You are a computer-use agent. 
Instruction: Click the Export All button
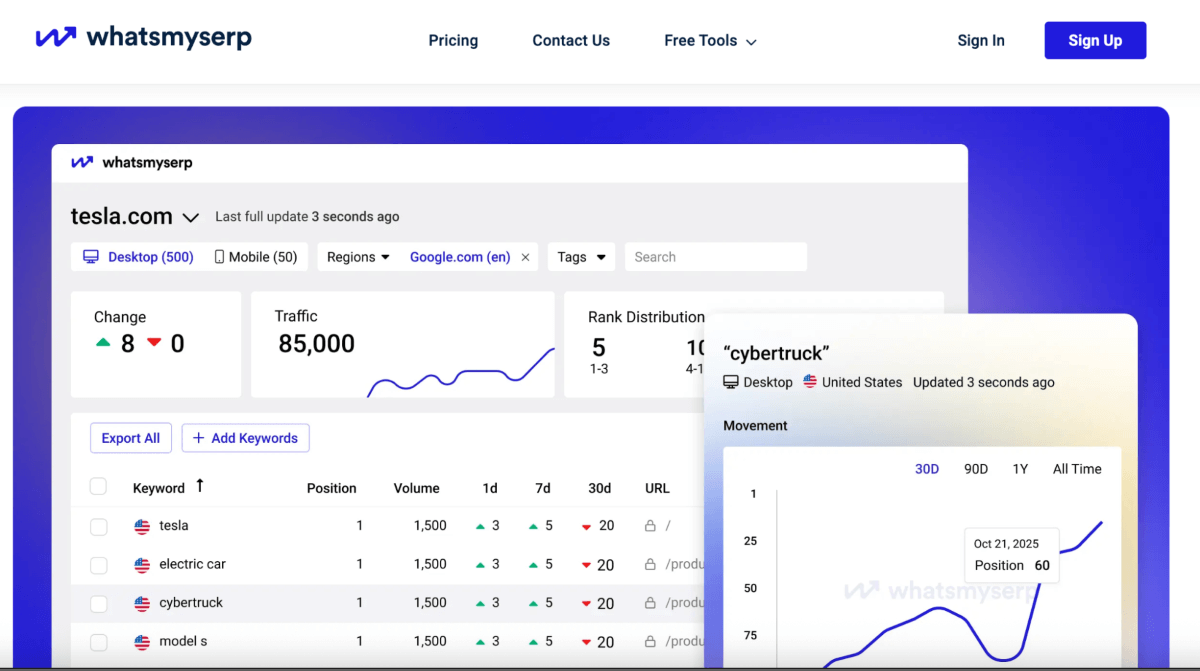click(131, 438)
